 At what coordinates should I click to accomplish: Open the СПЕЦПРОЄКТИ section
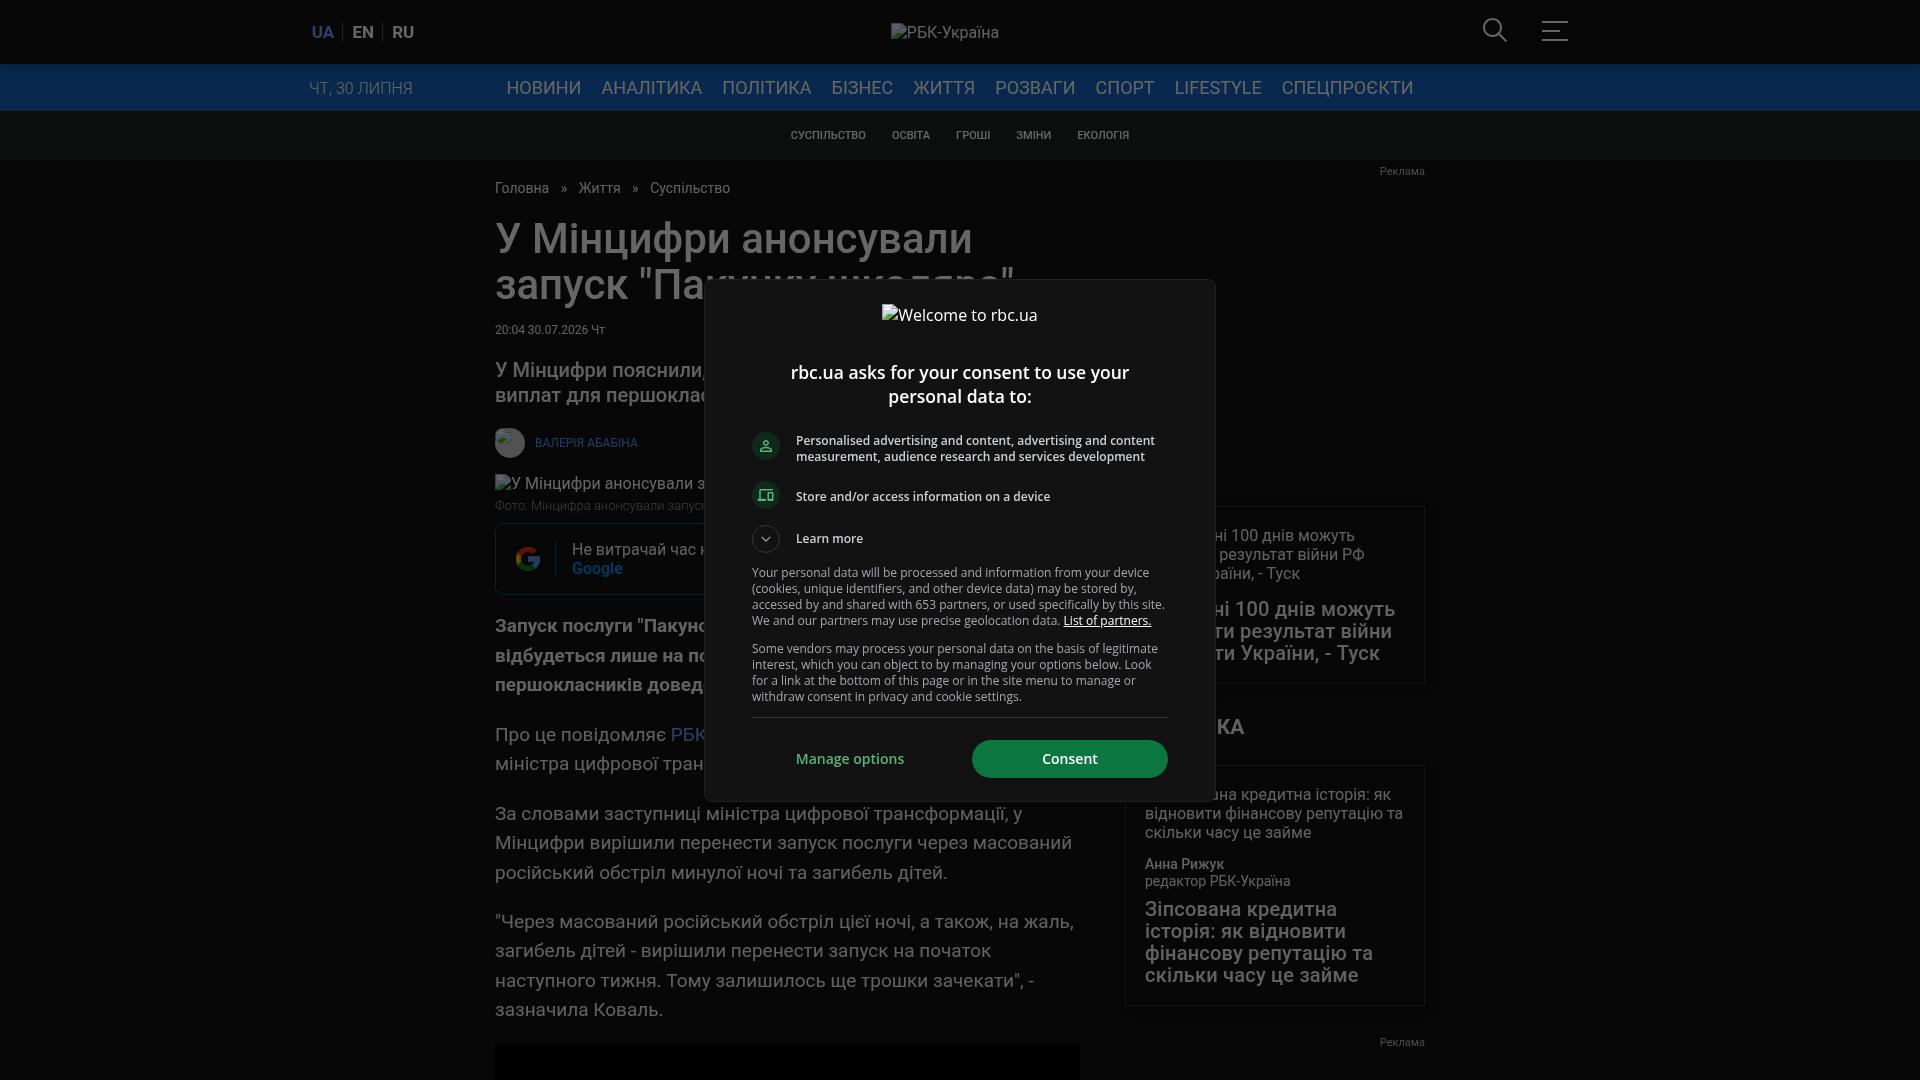(1347, 88)
